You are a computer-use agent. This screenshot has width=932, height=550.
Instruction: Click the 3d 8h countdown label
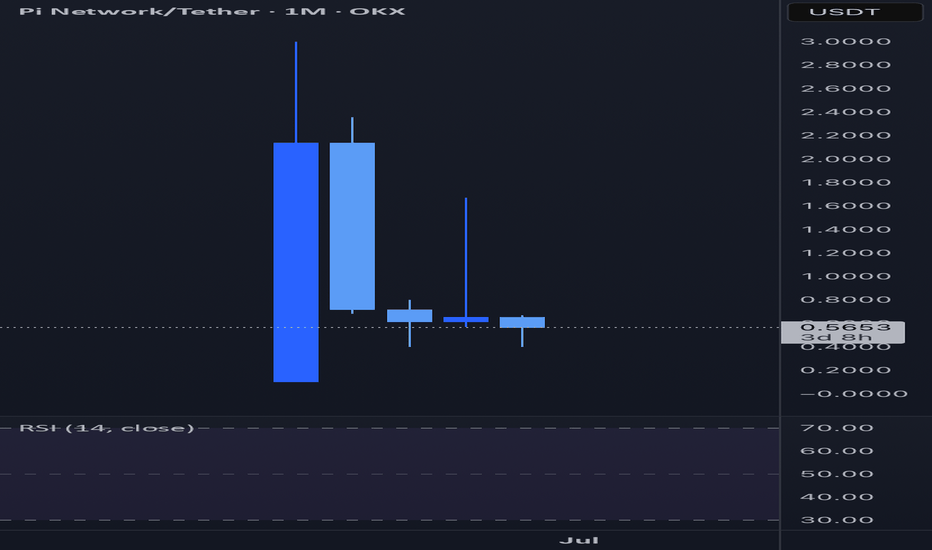836,338
